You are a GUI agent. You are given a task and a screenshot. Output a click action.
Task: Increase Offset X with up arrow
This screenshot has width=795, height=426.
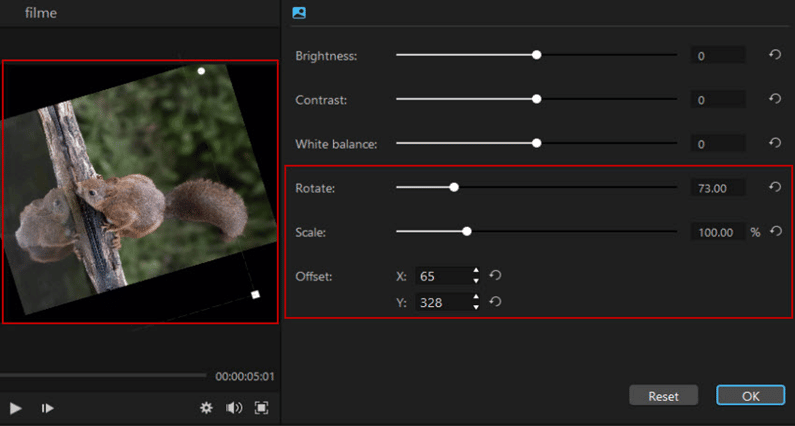[x=476, y=271]
